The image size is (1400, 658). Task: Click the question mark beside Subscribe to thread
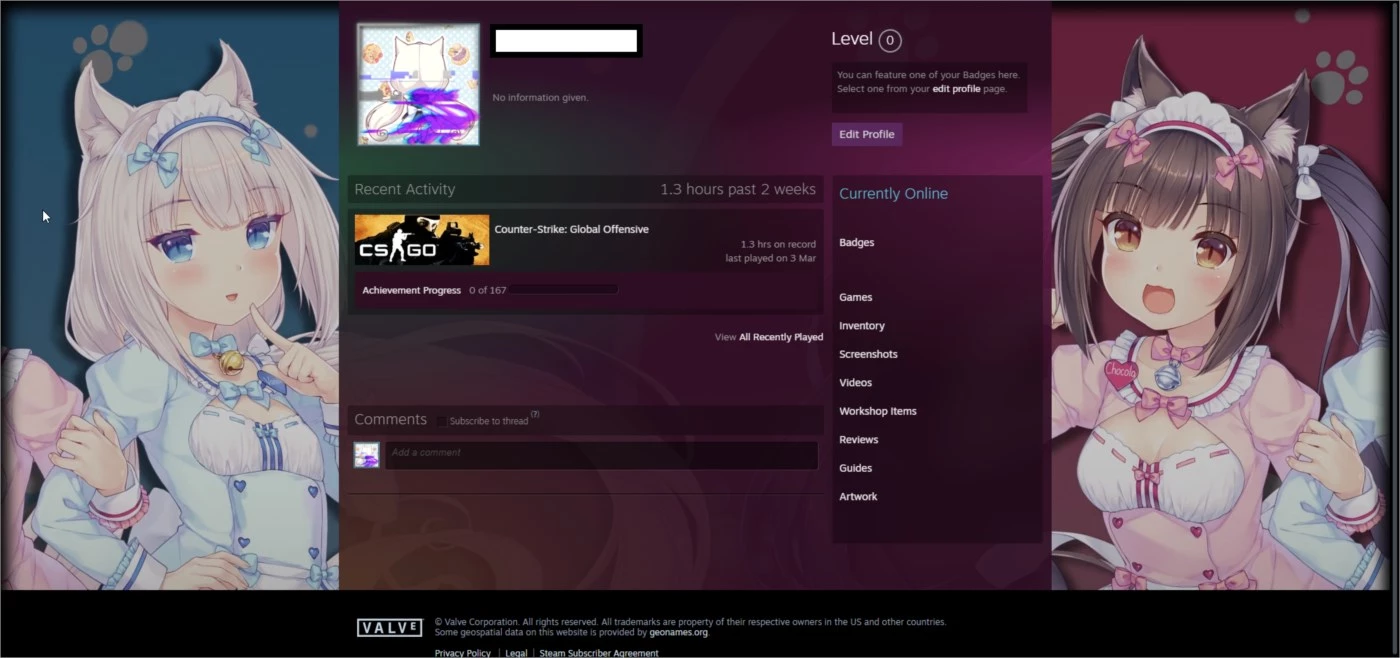click(x=535, y=414)
